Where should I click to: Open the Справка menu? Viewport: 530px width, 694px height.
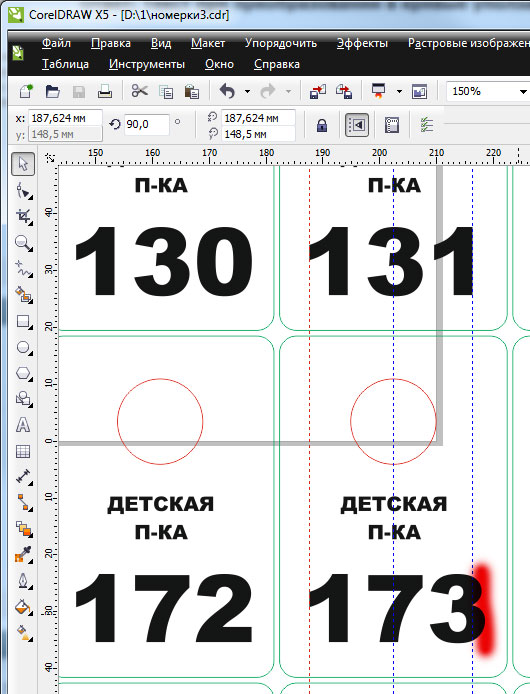click(x=277, y=64)
